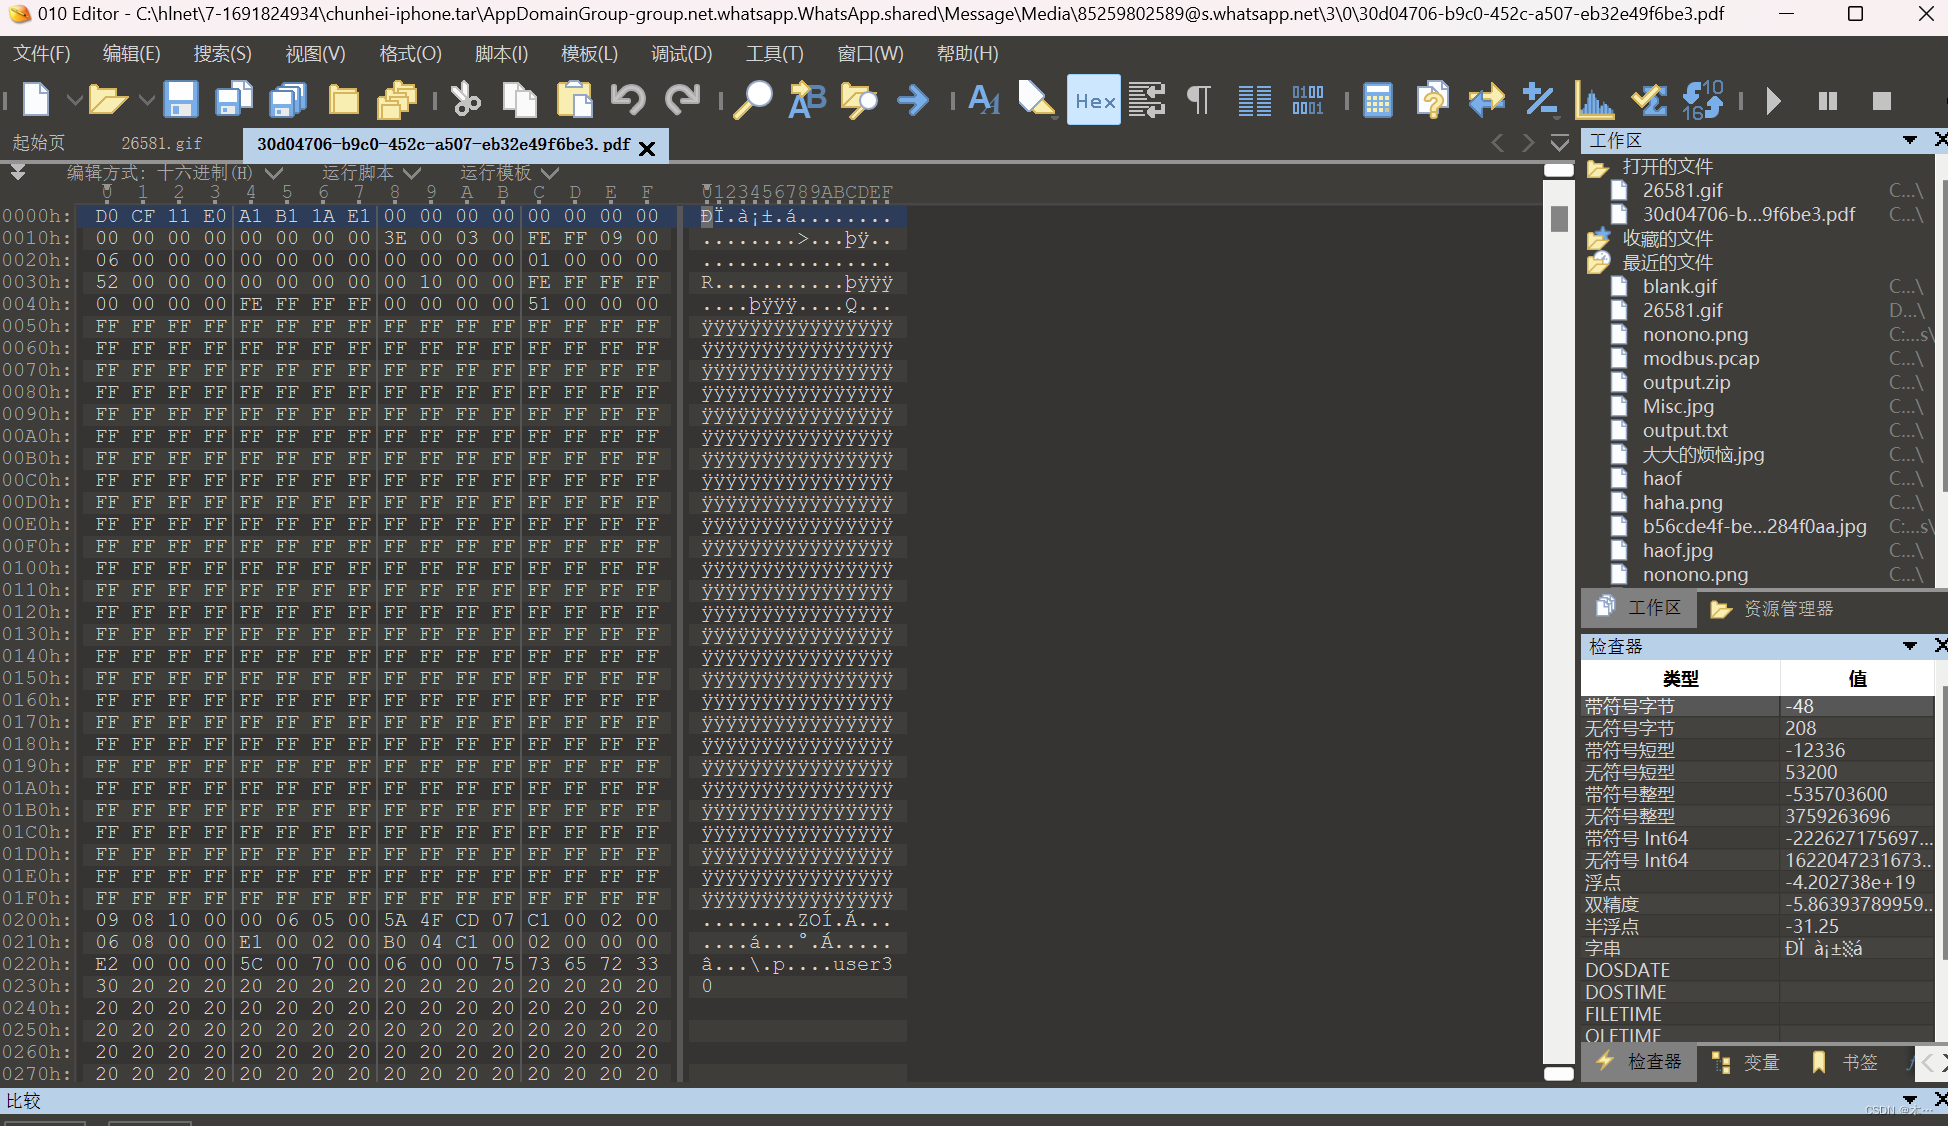The image size is (1948, 1126).
Task: Open modbus.pcap from recent files
Action: coord(1700,358)
